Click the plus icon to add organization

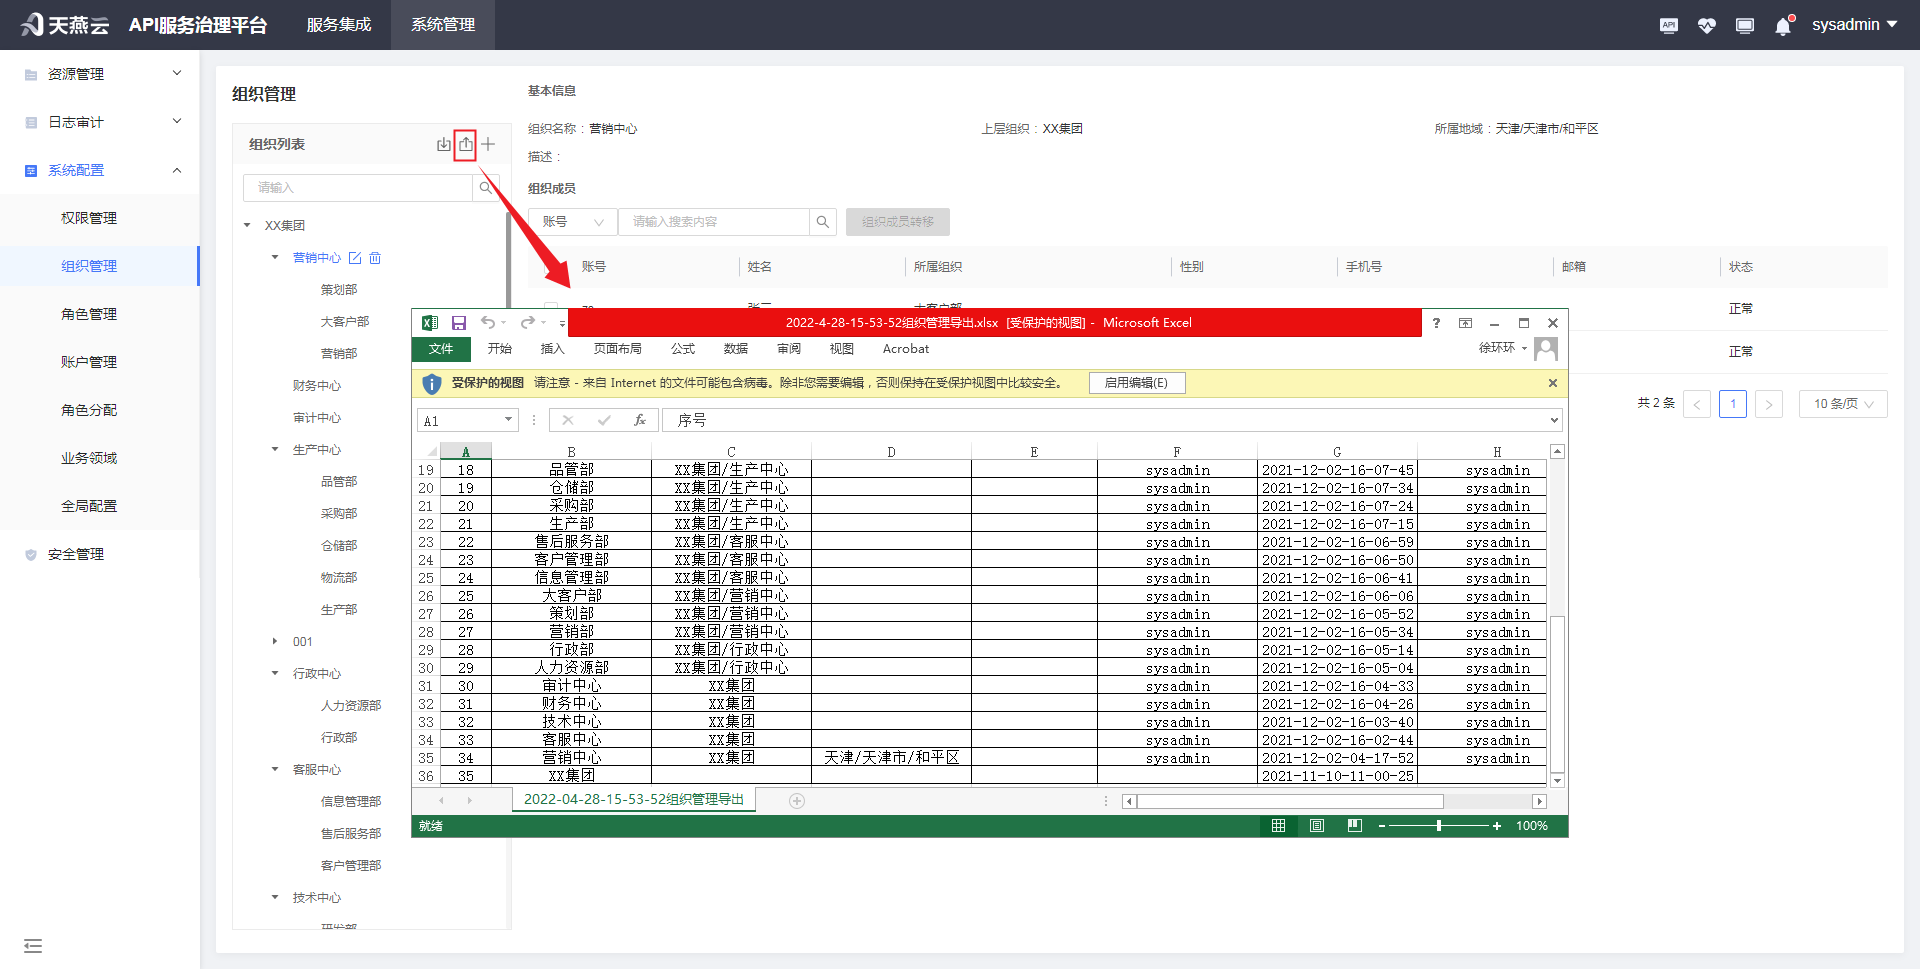(x=488, y=144)
